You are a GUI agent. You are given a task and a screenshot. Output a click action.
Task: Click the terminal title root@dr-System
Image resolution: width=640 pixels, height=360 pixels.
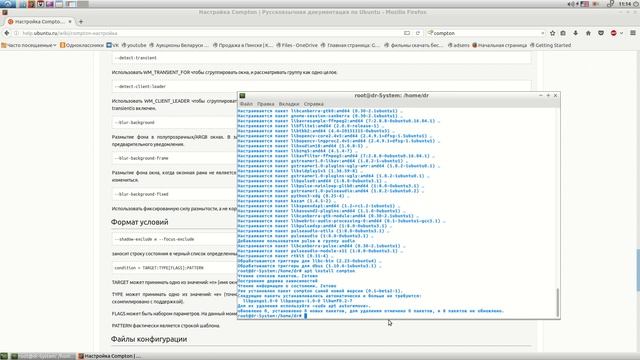click(x=391, y=96)
